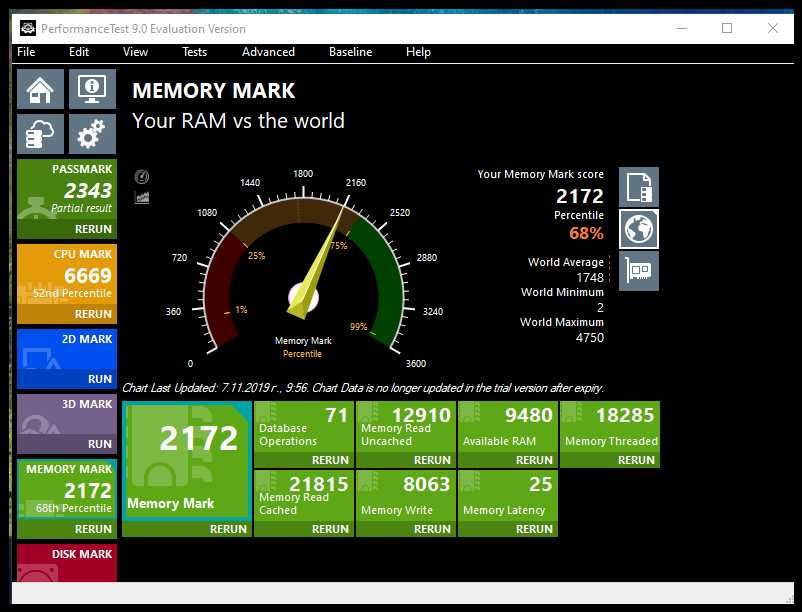Click the save results document icon
Screen dimensions: 802x612
click(x=639, y=187)
